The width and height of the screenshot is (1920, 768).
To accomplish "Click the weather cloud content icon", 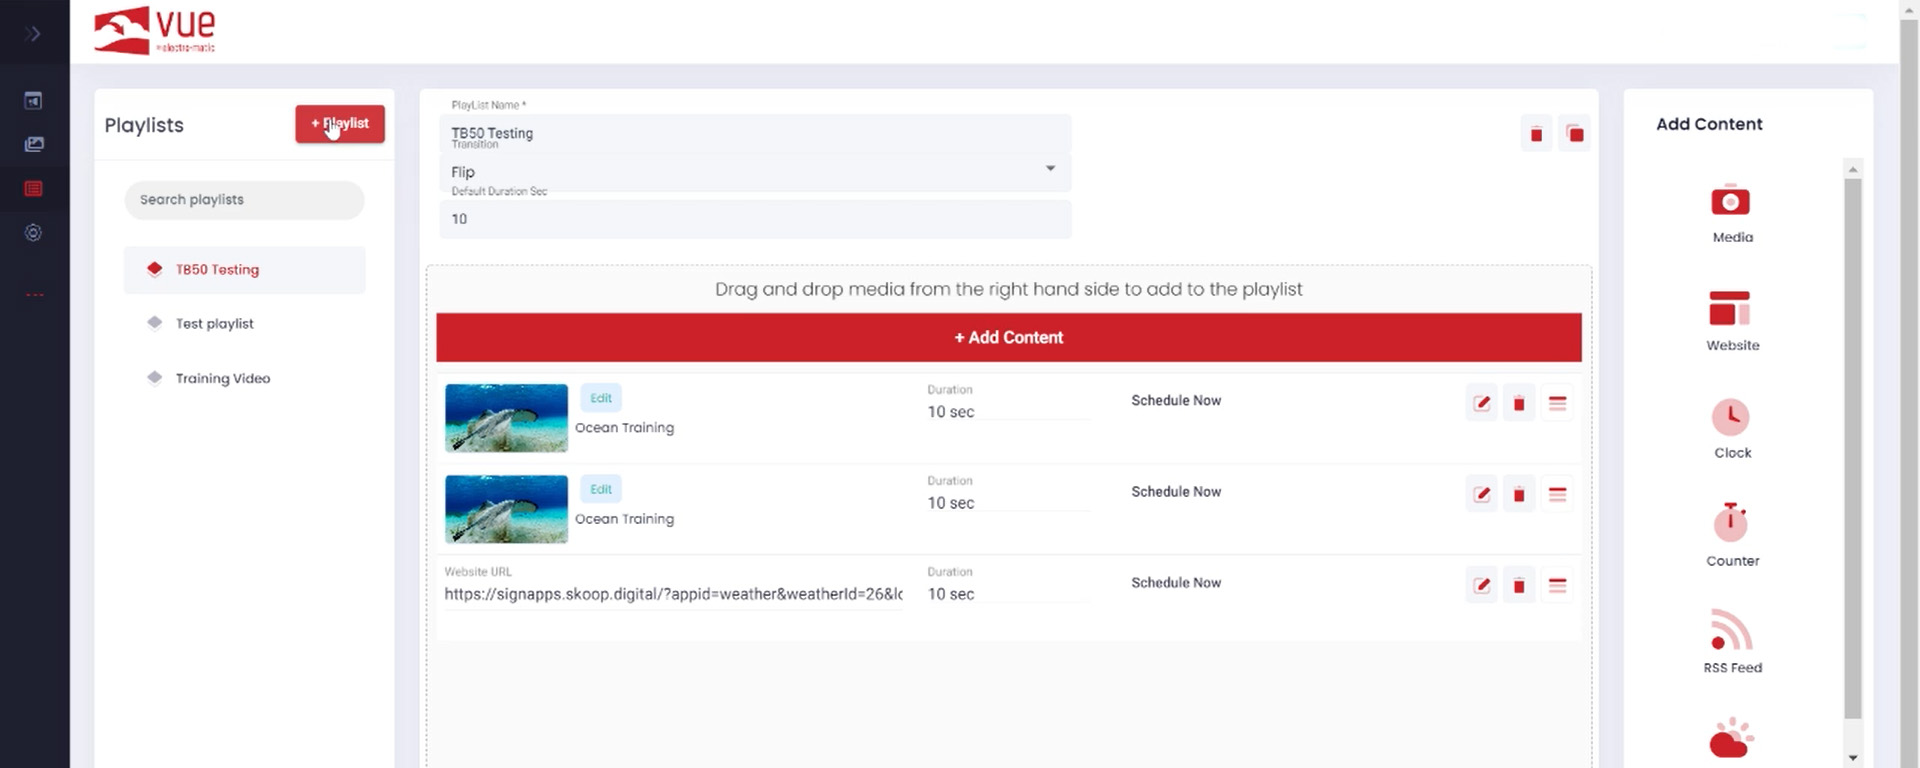I will coord(1730,740).
